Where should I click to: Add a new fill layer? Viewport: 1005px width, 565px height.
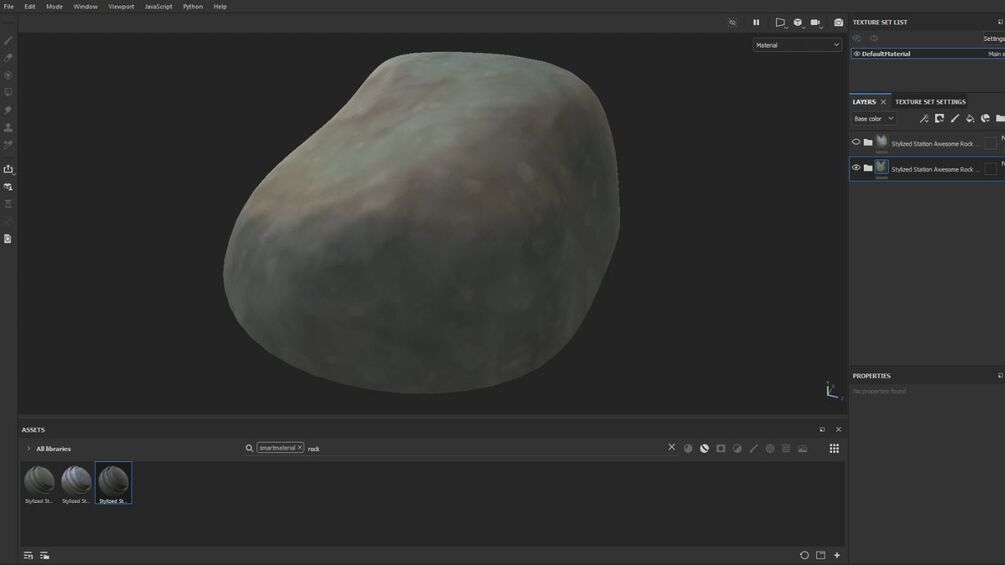pyautogui.click(x=970, y=119)
